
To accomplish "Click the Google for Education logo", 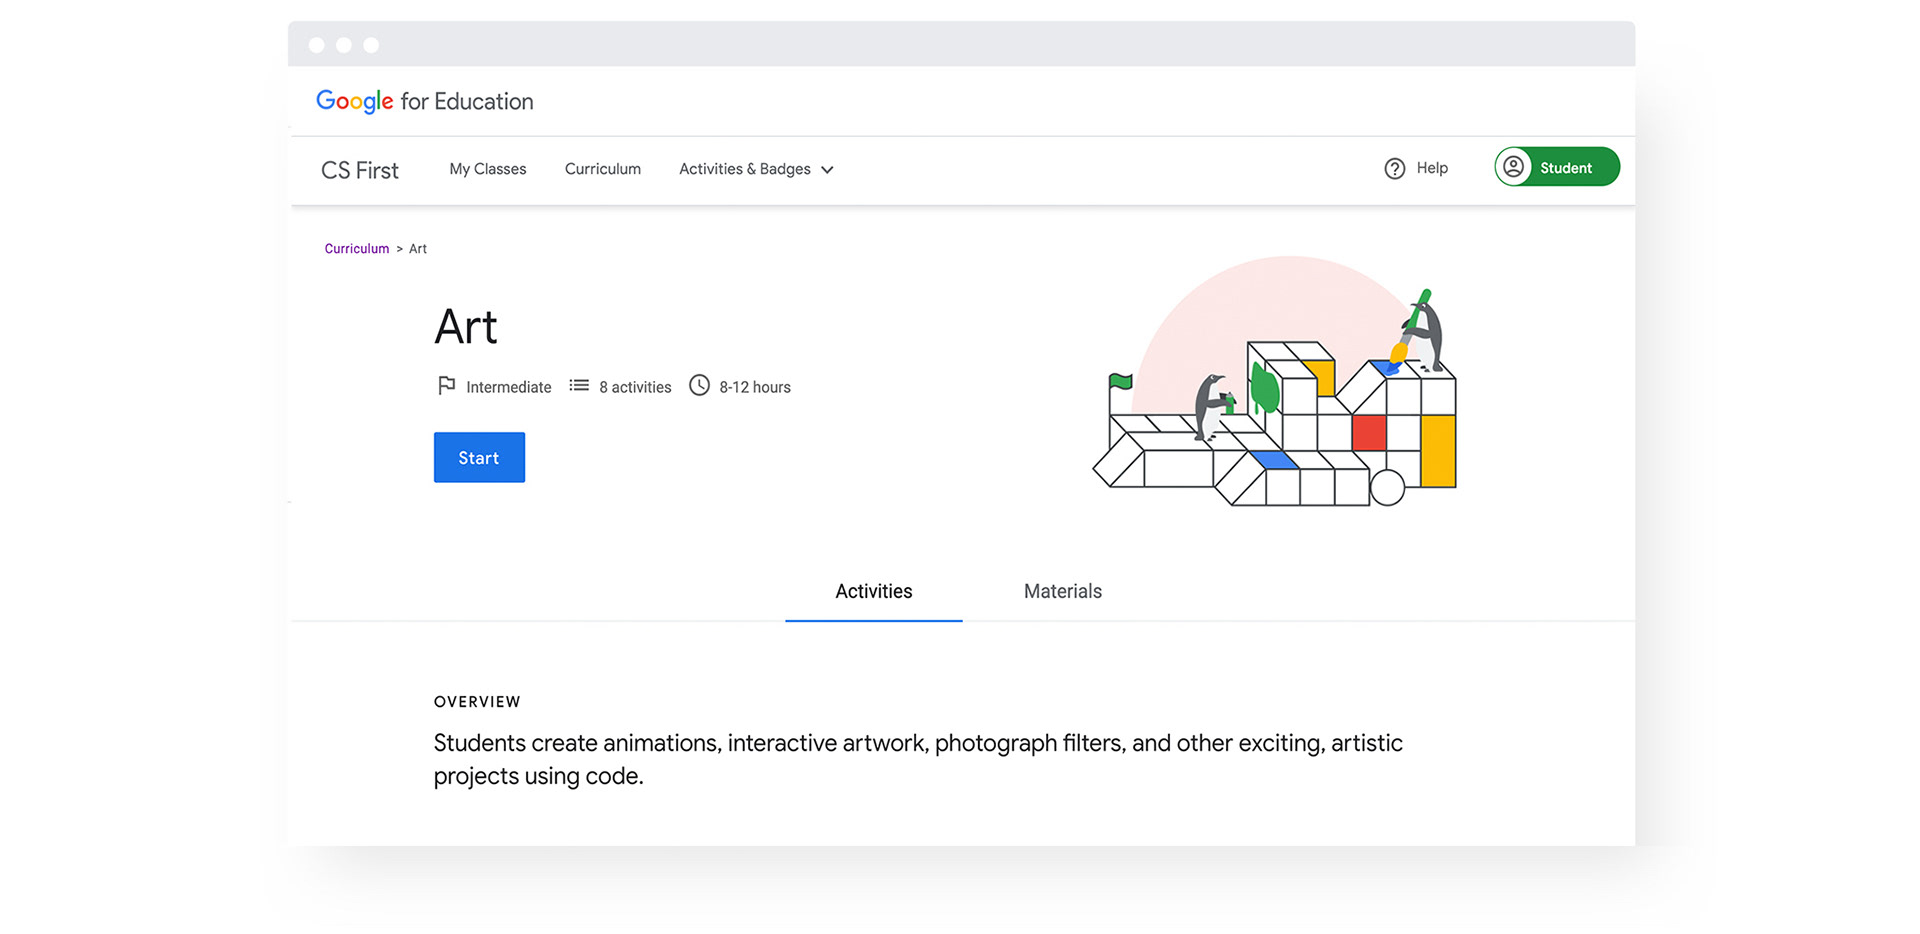I will [x=424, y=101].
